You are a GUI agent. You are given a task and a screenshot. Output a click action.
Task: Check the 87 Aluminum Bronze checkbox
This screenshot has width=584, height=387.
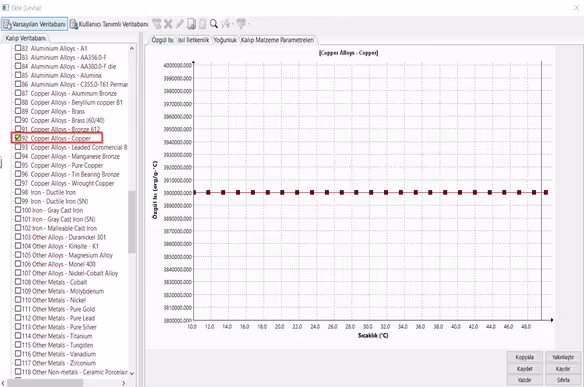pos(18,93)
